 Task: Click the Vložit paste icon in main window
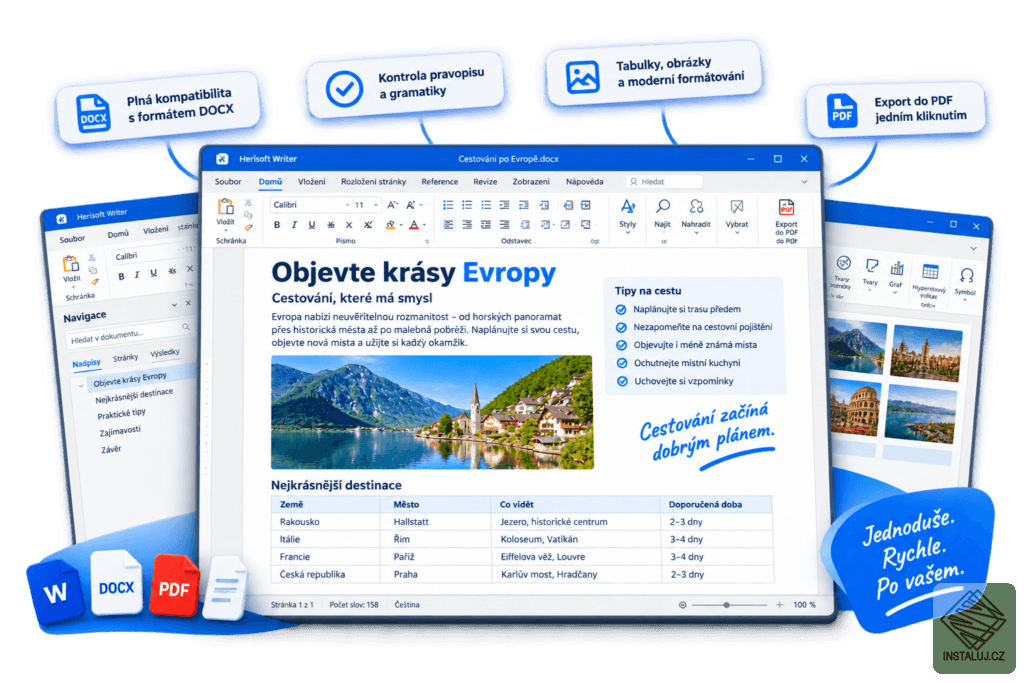click(x=225, y=207)
